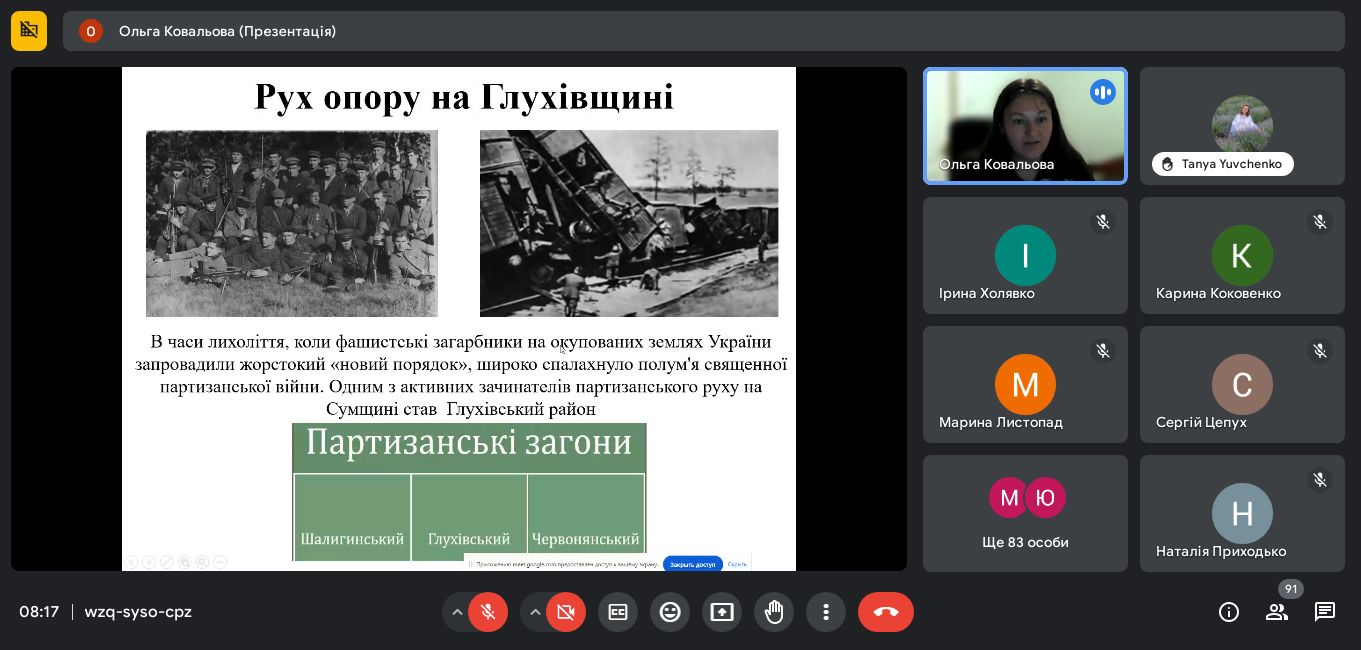
Task: Raise hand using the hand icon
Action: pos(774,612)
